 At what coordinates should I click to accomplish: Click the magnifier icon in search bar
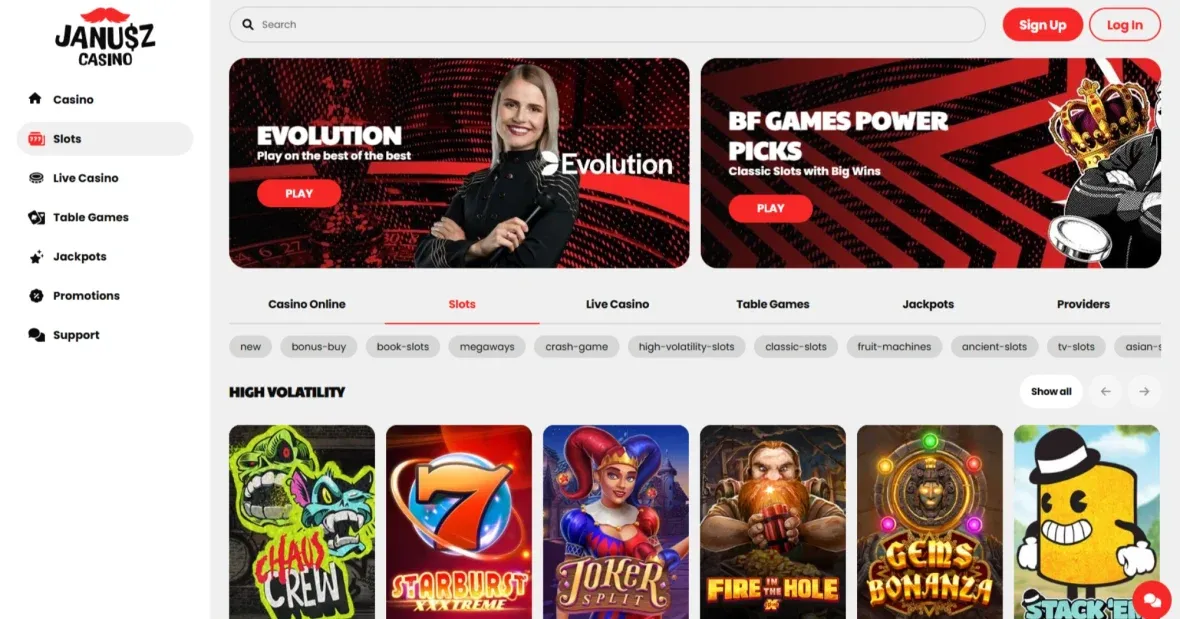[248, 25]
